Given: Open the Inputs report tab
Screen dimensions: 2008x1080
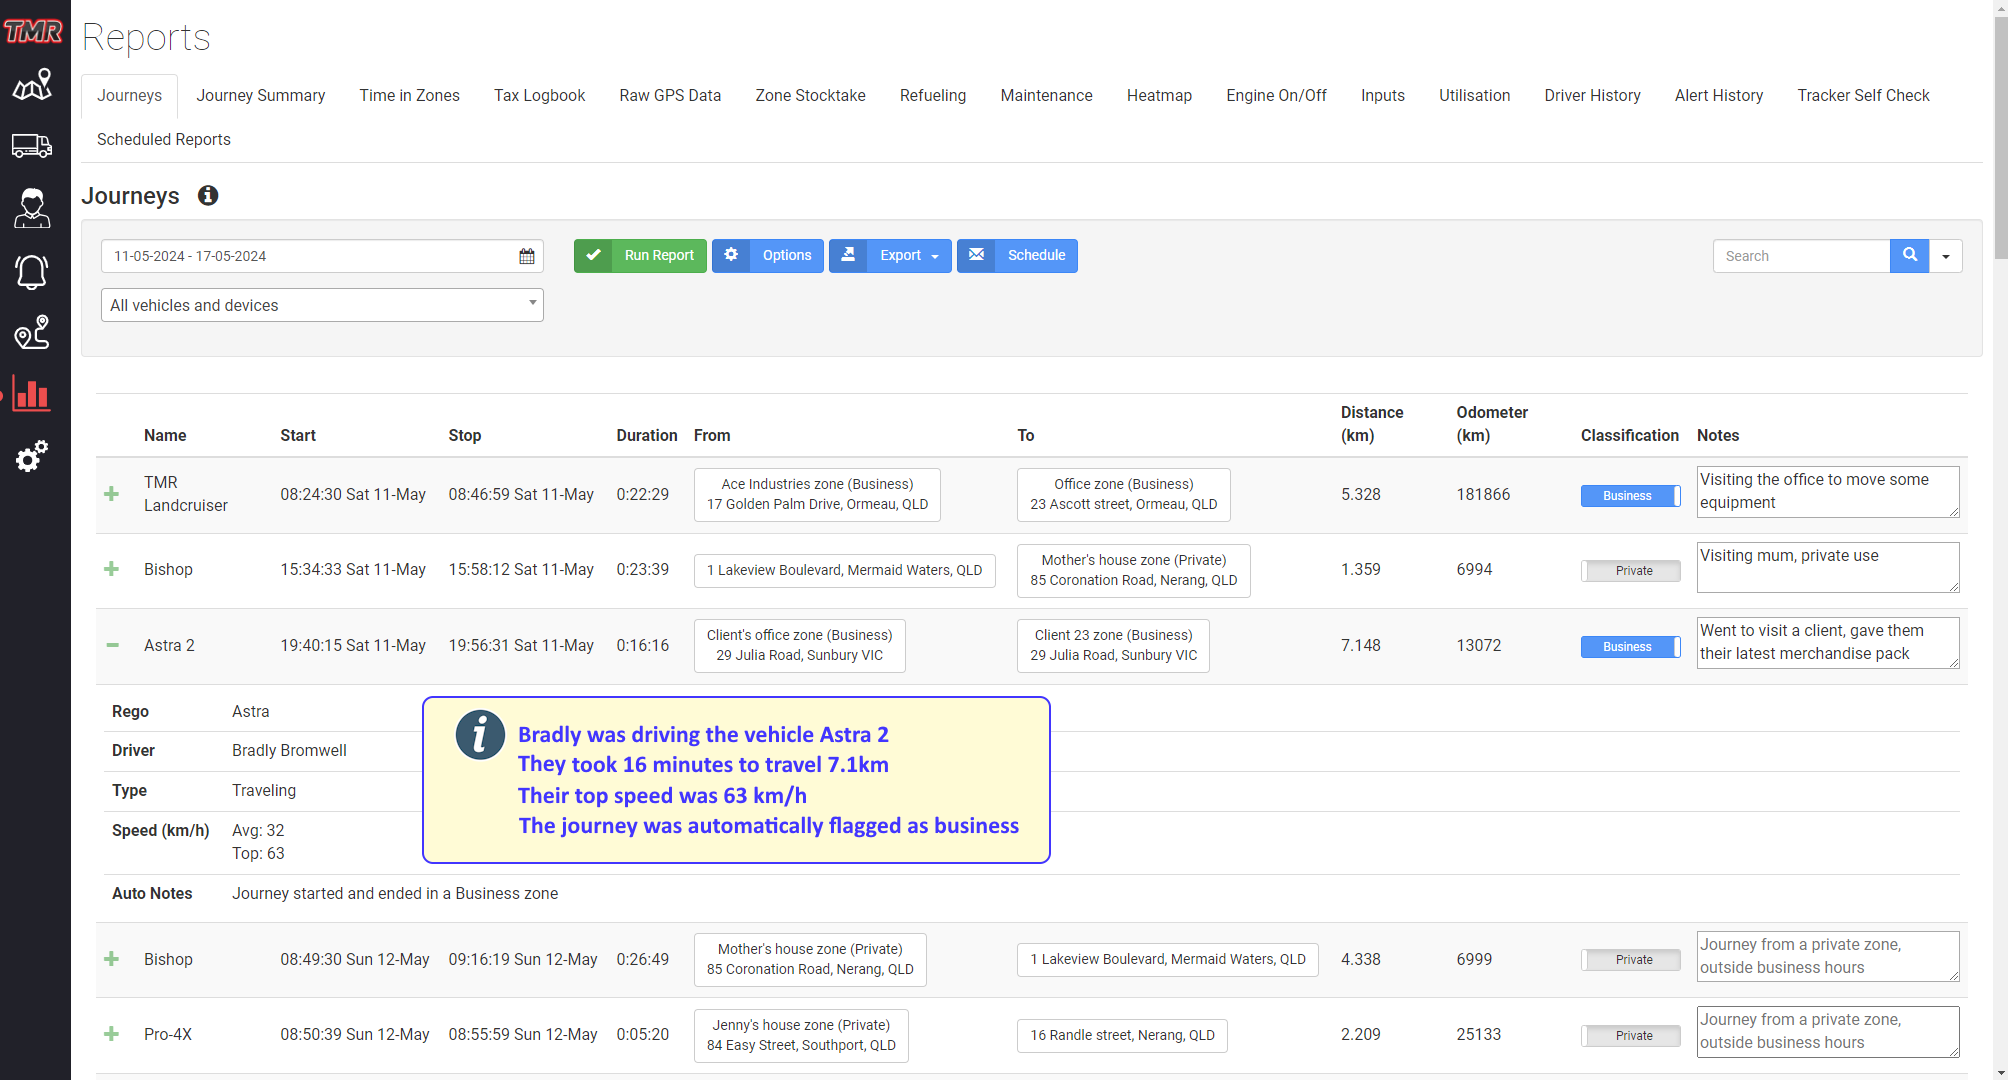Looking at the screenshot, I should click(1383, 96).
